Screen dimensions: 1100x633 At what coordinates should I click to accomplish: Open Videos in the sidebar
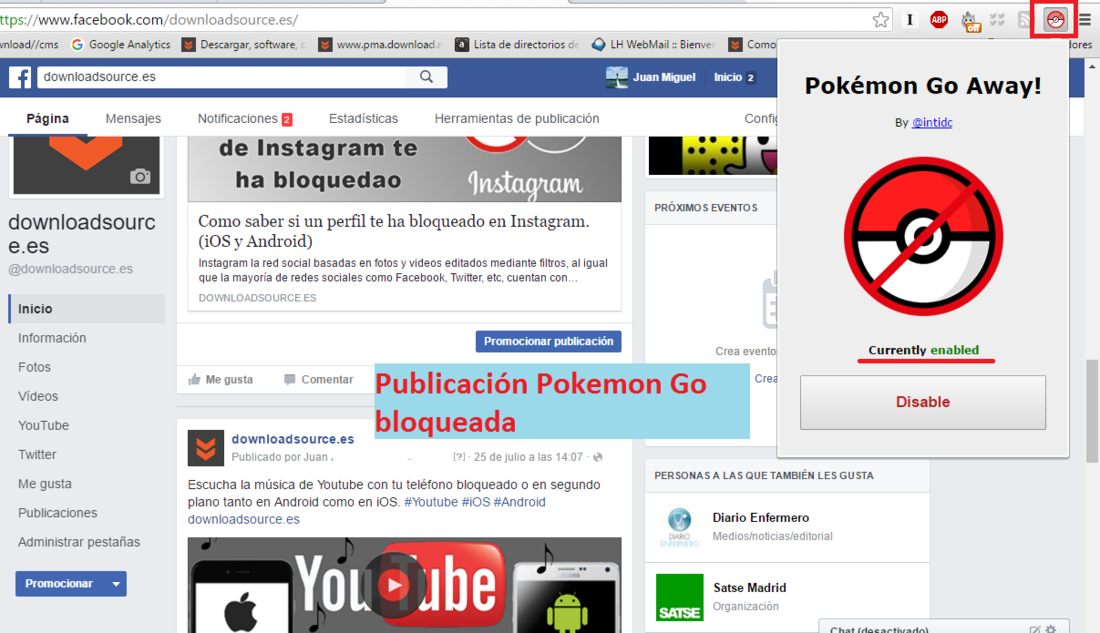(x=38, y=397)
